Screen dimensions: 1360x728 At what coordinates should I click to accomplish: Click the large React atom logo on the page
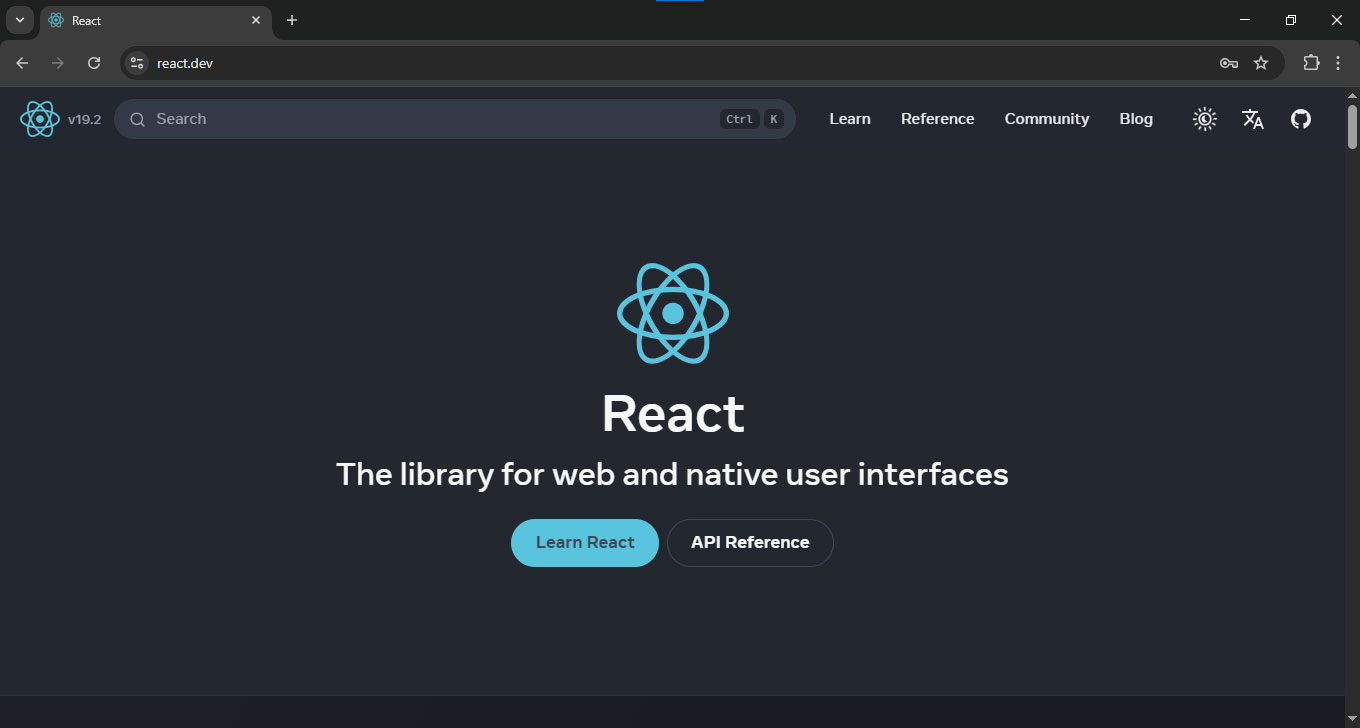672,312
